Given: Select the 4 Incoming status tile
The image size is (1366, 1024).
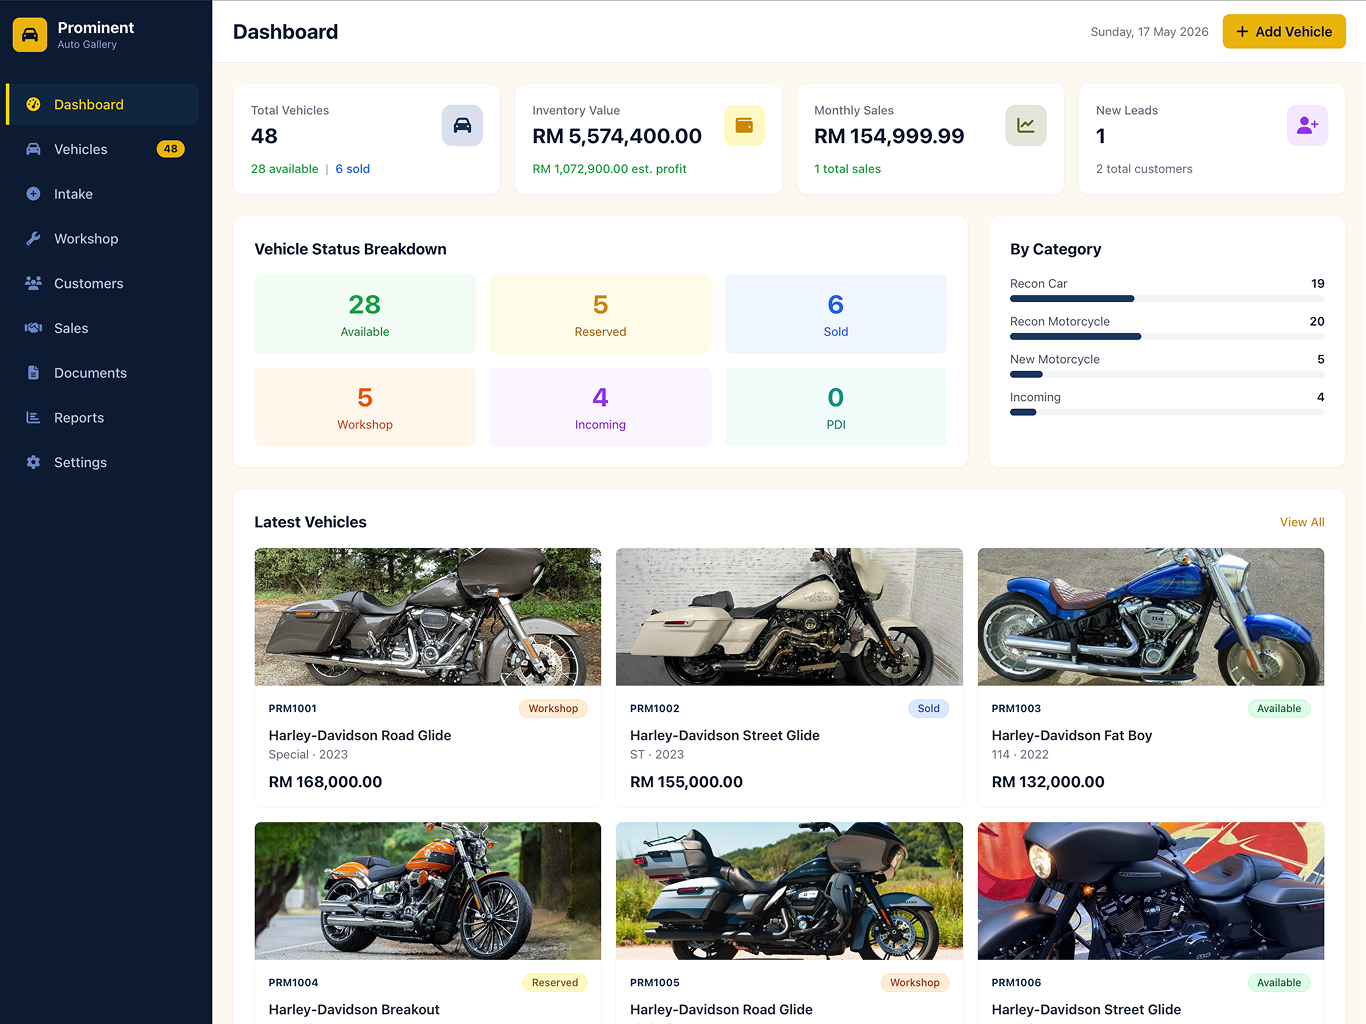Looking at the screenshot, I should coord(600,407).
